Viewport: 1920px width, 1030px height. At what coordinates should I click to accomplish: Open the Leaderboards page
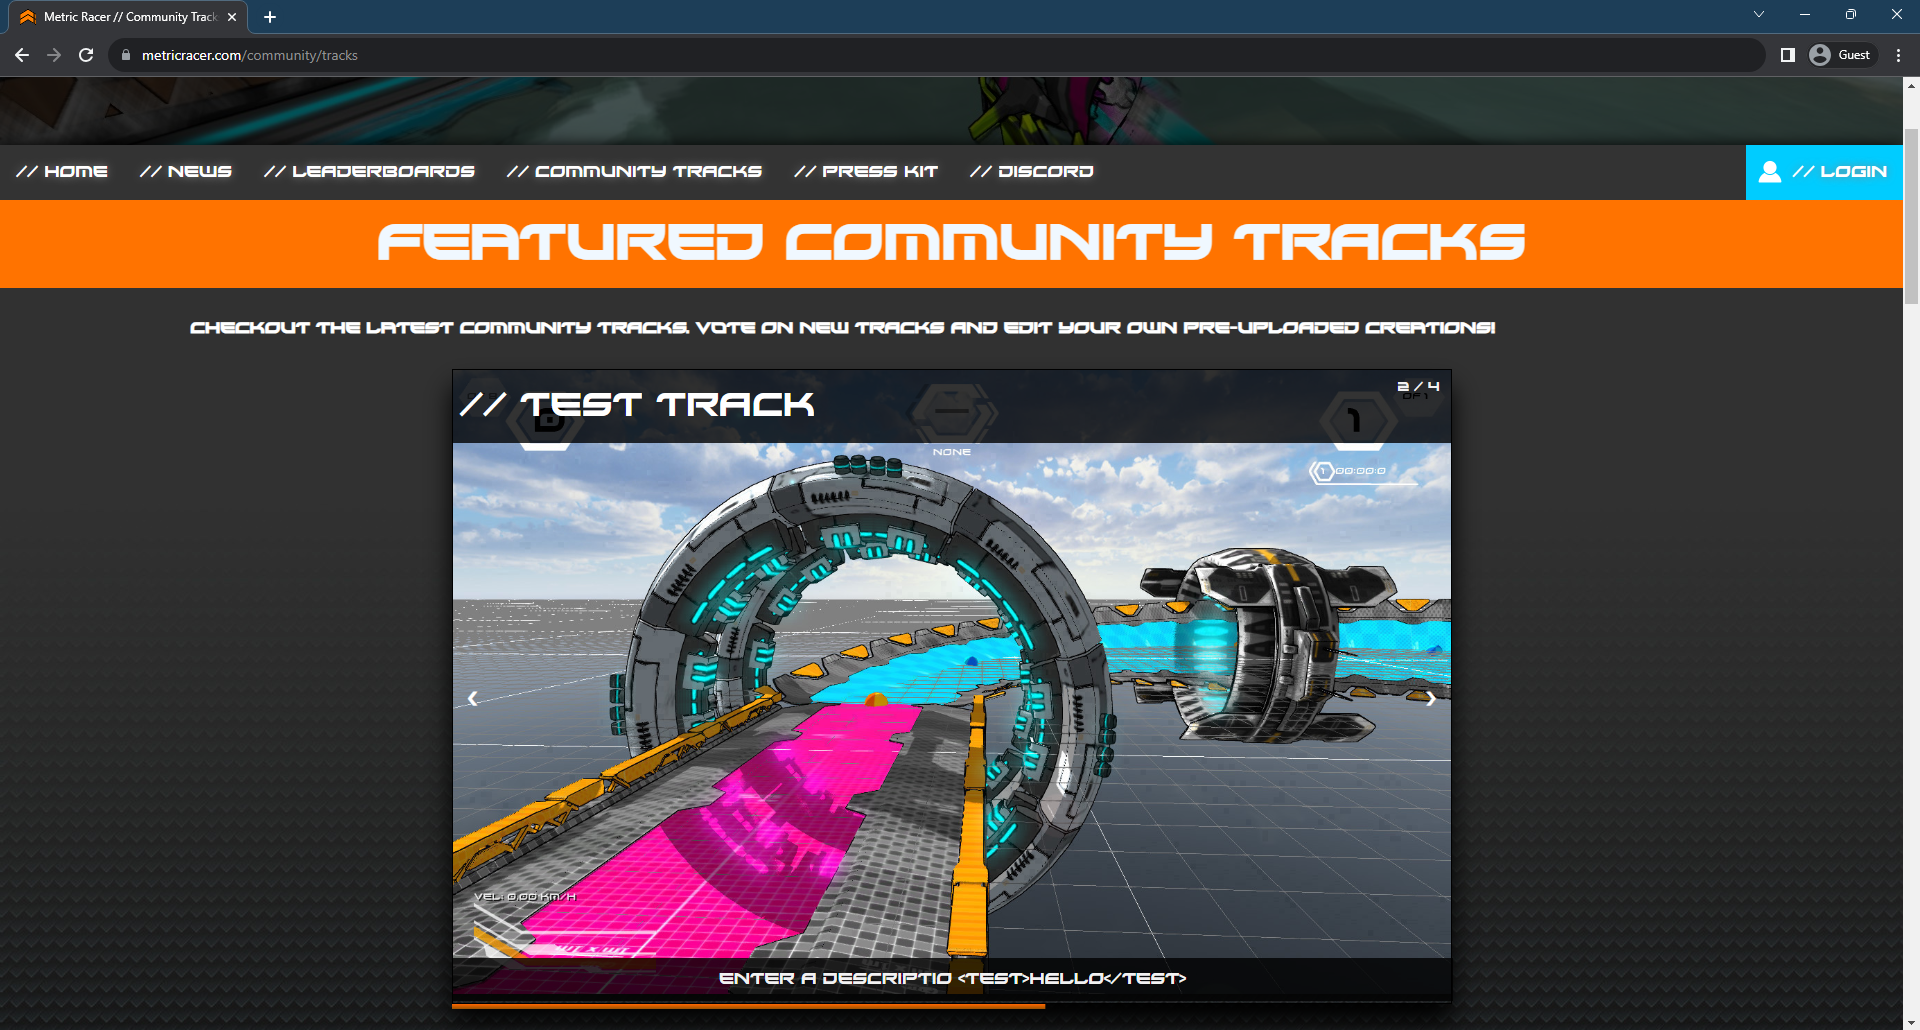click(369, 172)
